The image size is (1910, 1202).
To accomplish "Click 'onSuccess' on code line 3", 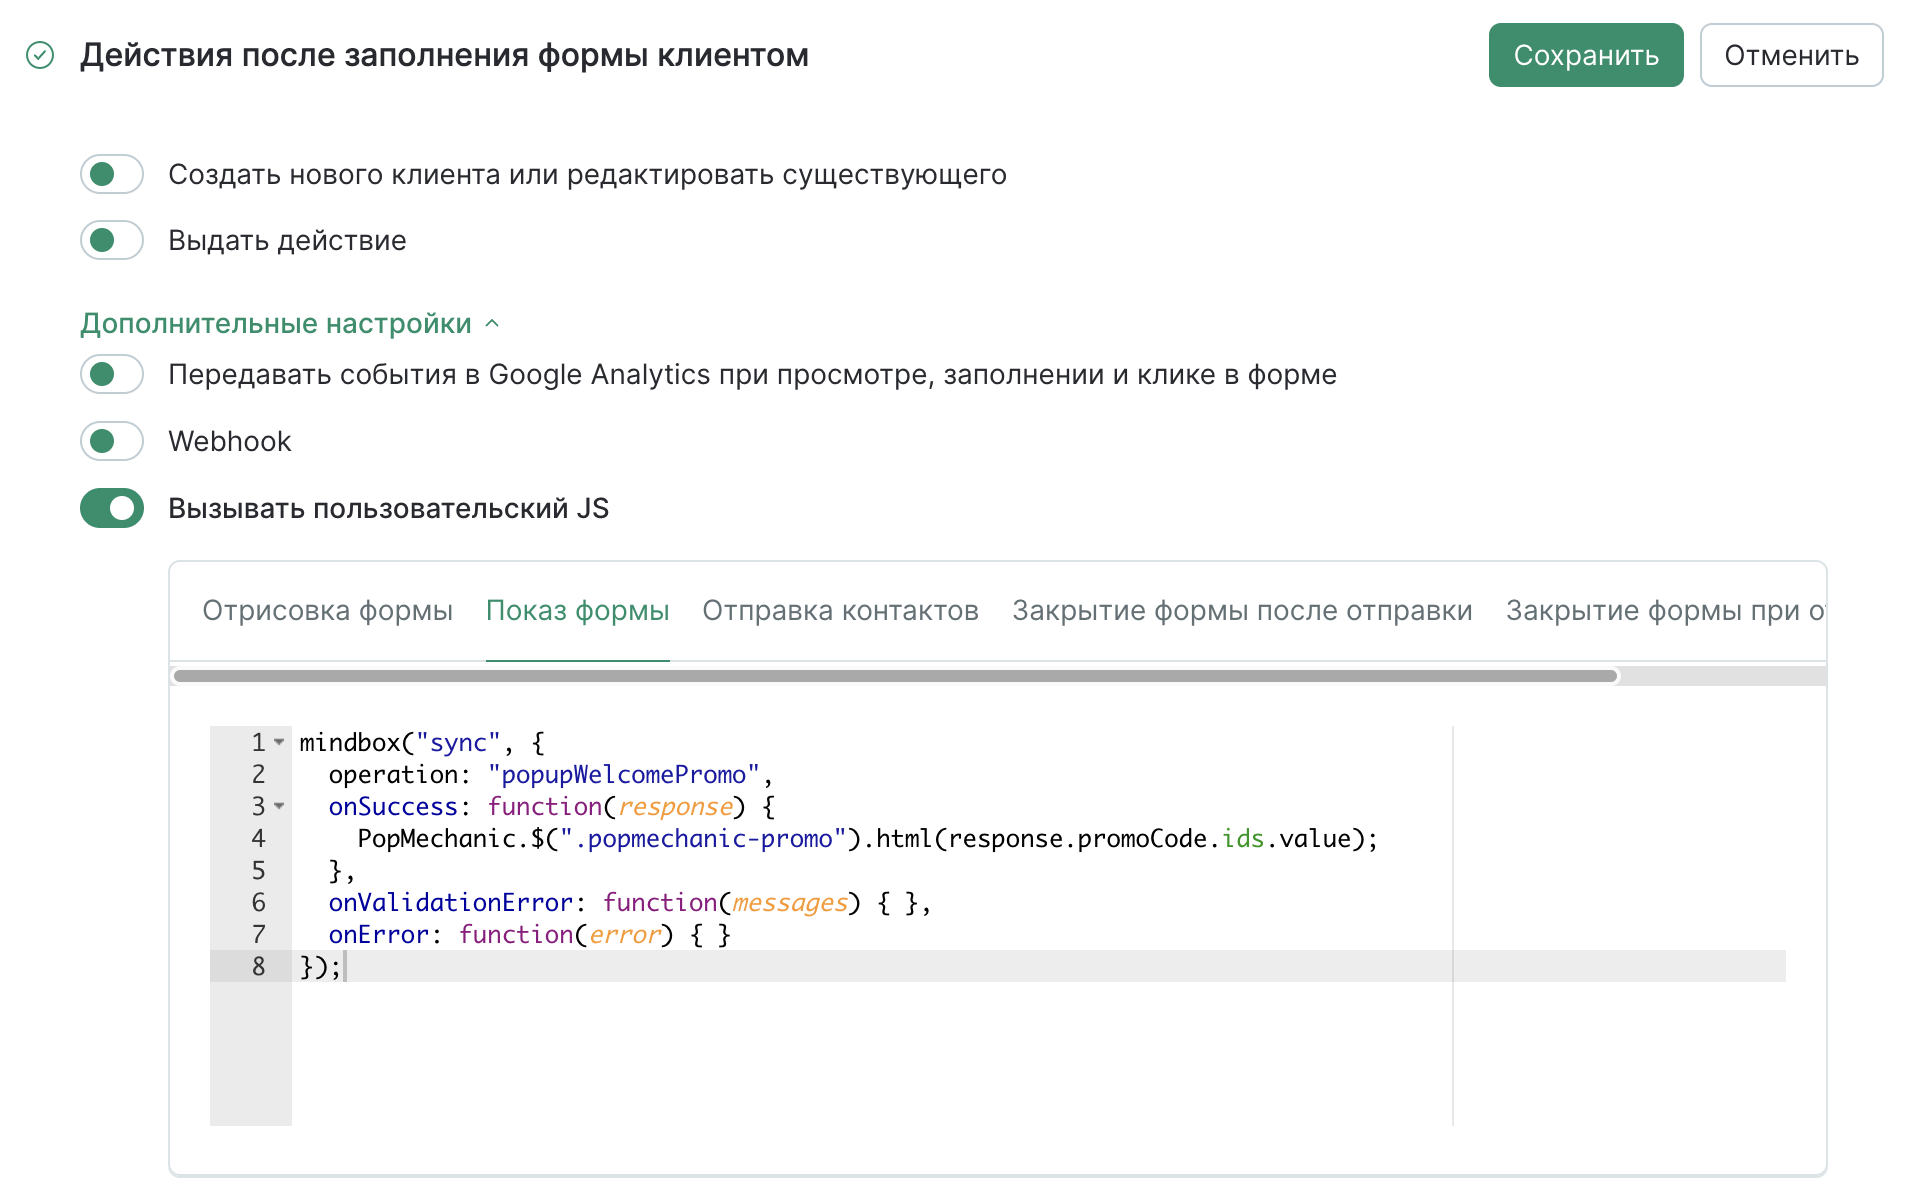I will click(393, 806).
